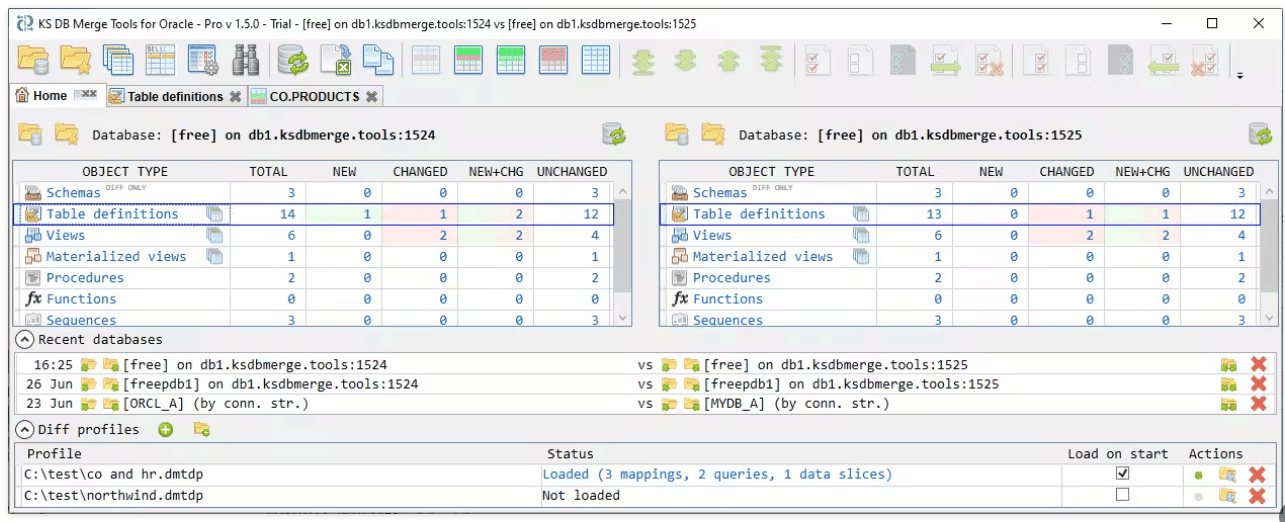Click the database refresh toolbar icon

(294, 61)
